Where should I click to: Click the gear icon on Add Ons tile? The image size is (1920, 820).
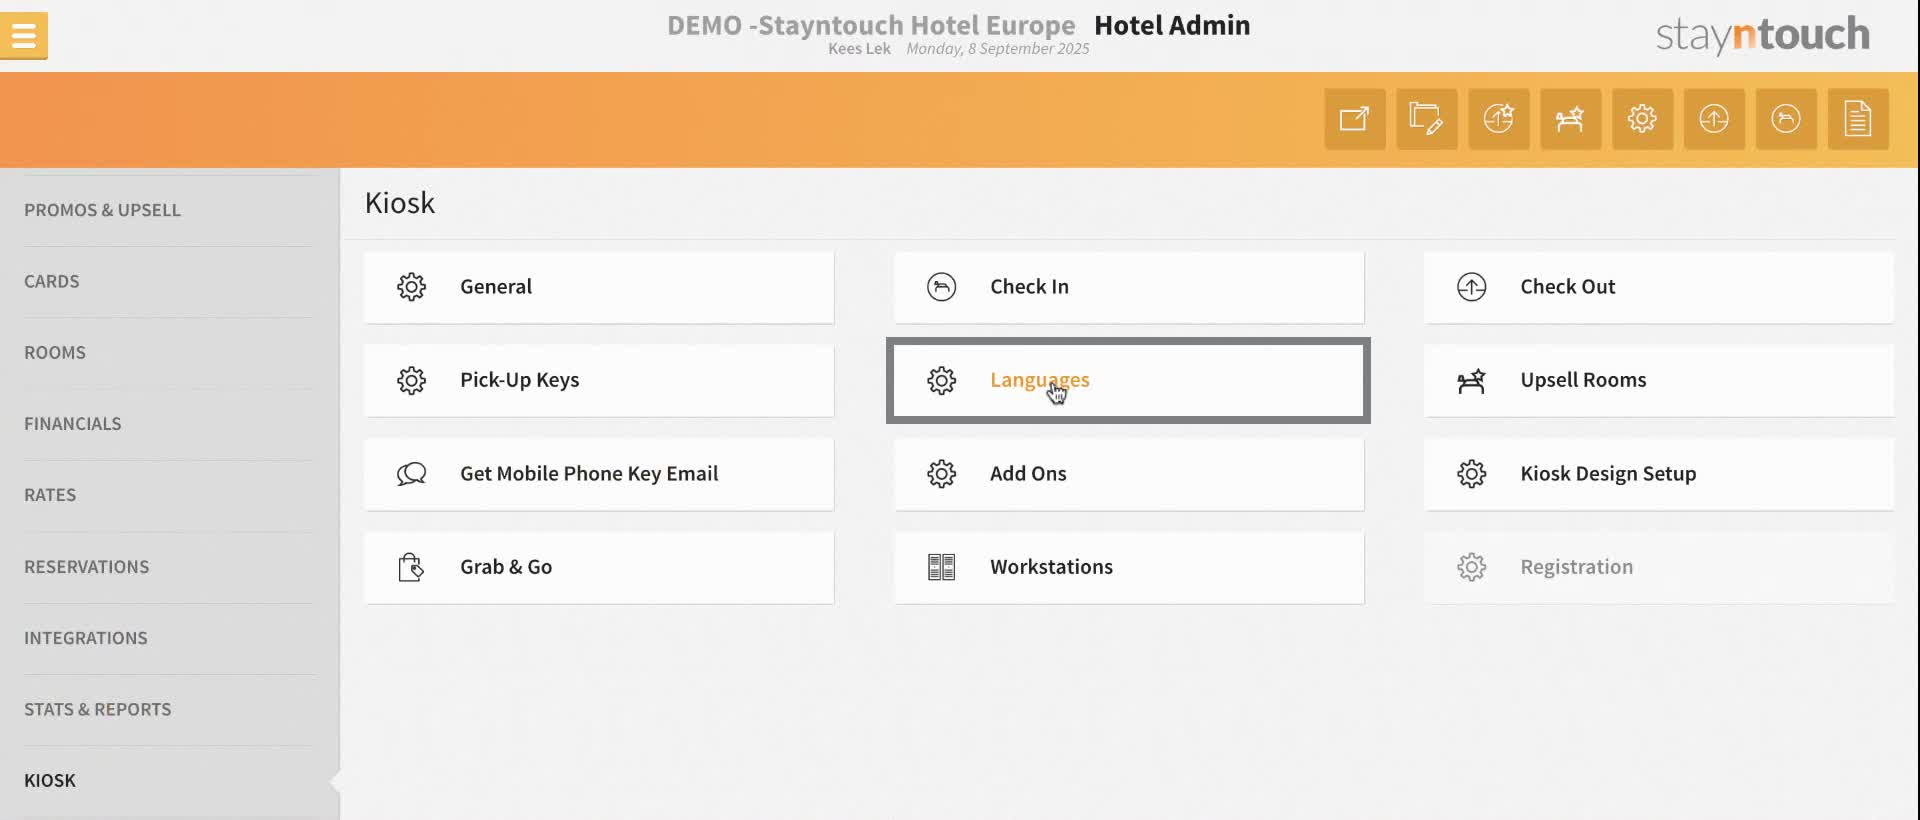point(941,474)
